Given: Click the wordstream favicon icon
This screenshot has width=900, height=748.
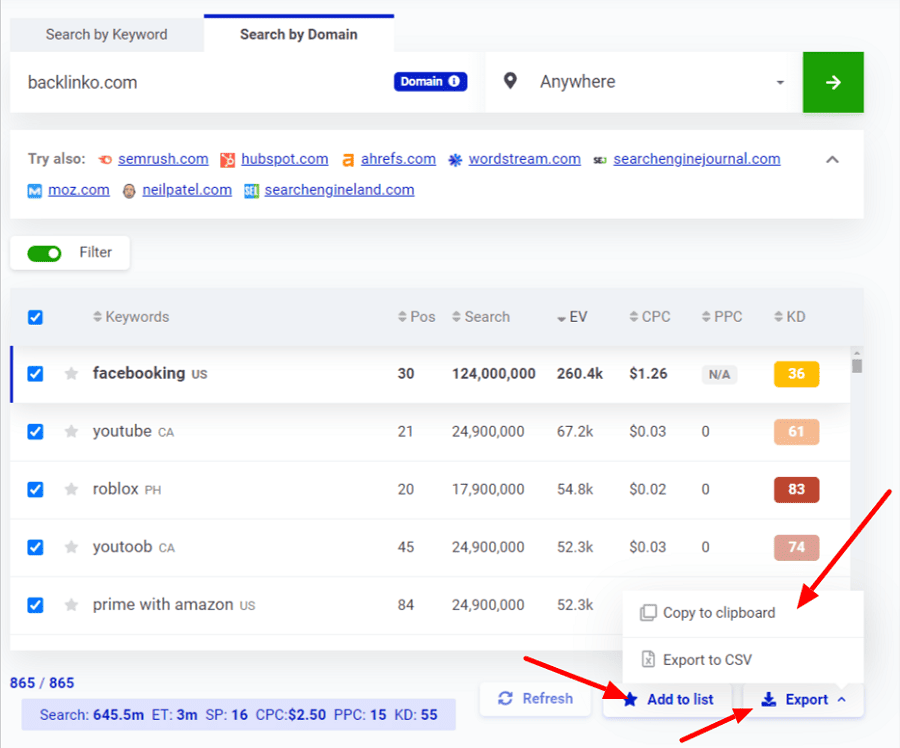Looking at the screenshot, I should (x=455, y=160).
